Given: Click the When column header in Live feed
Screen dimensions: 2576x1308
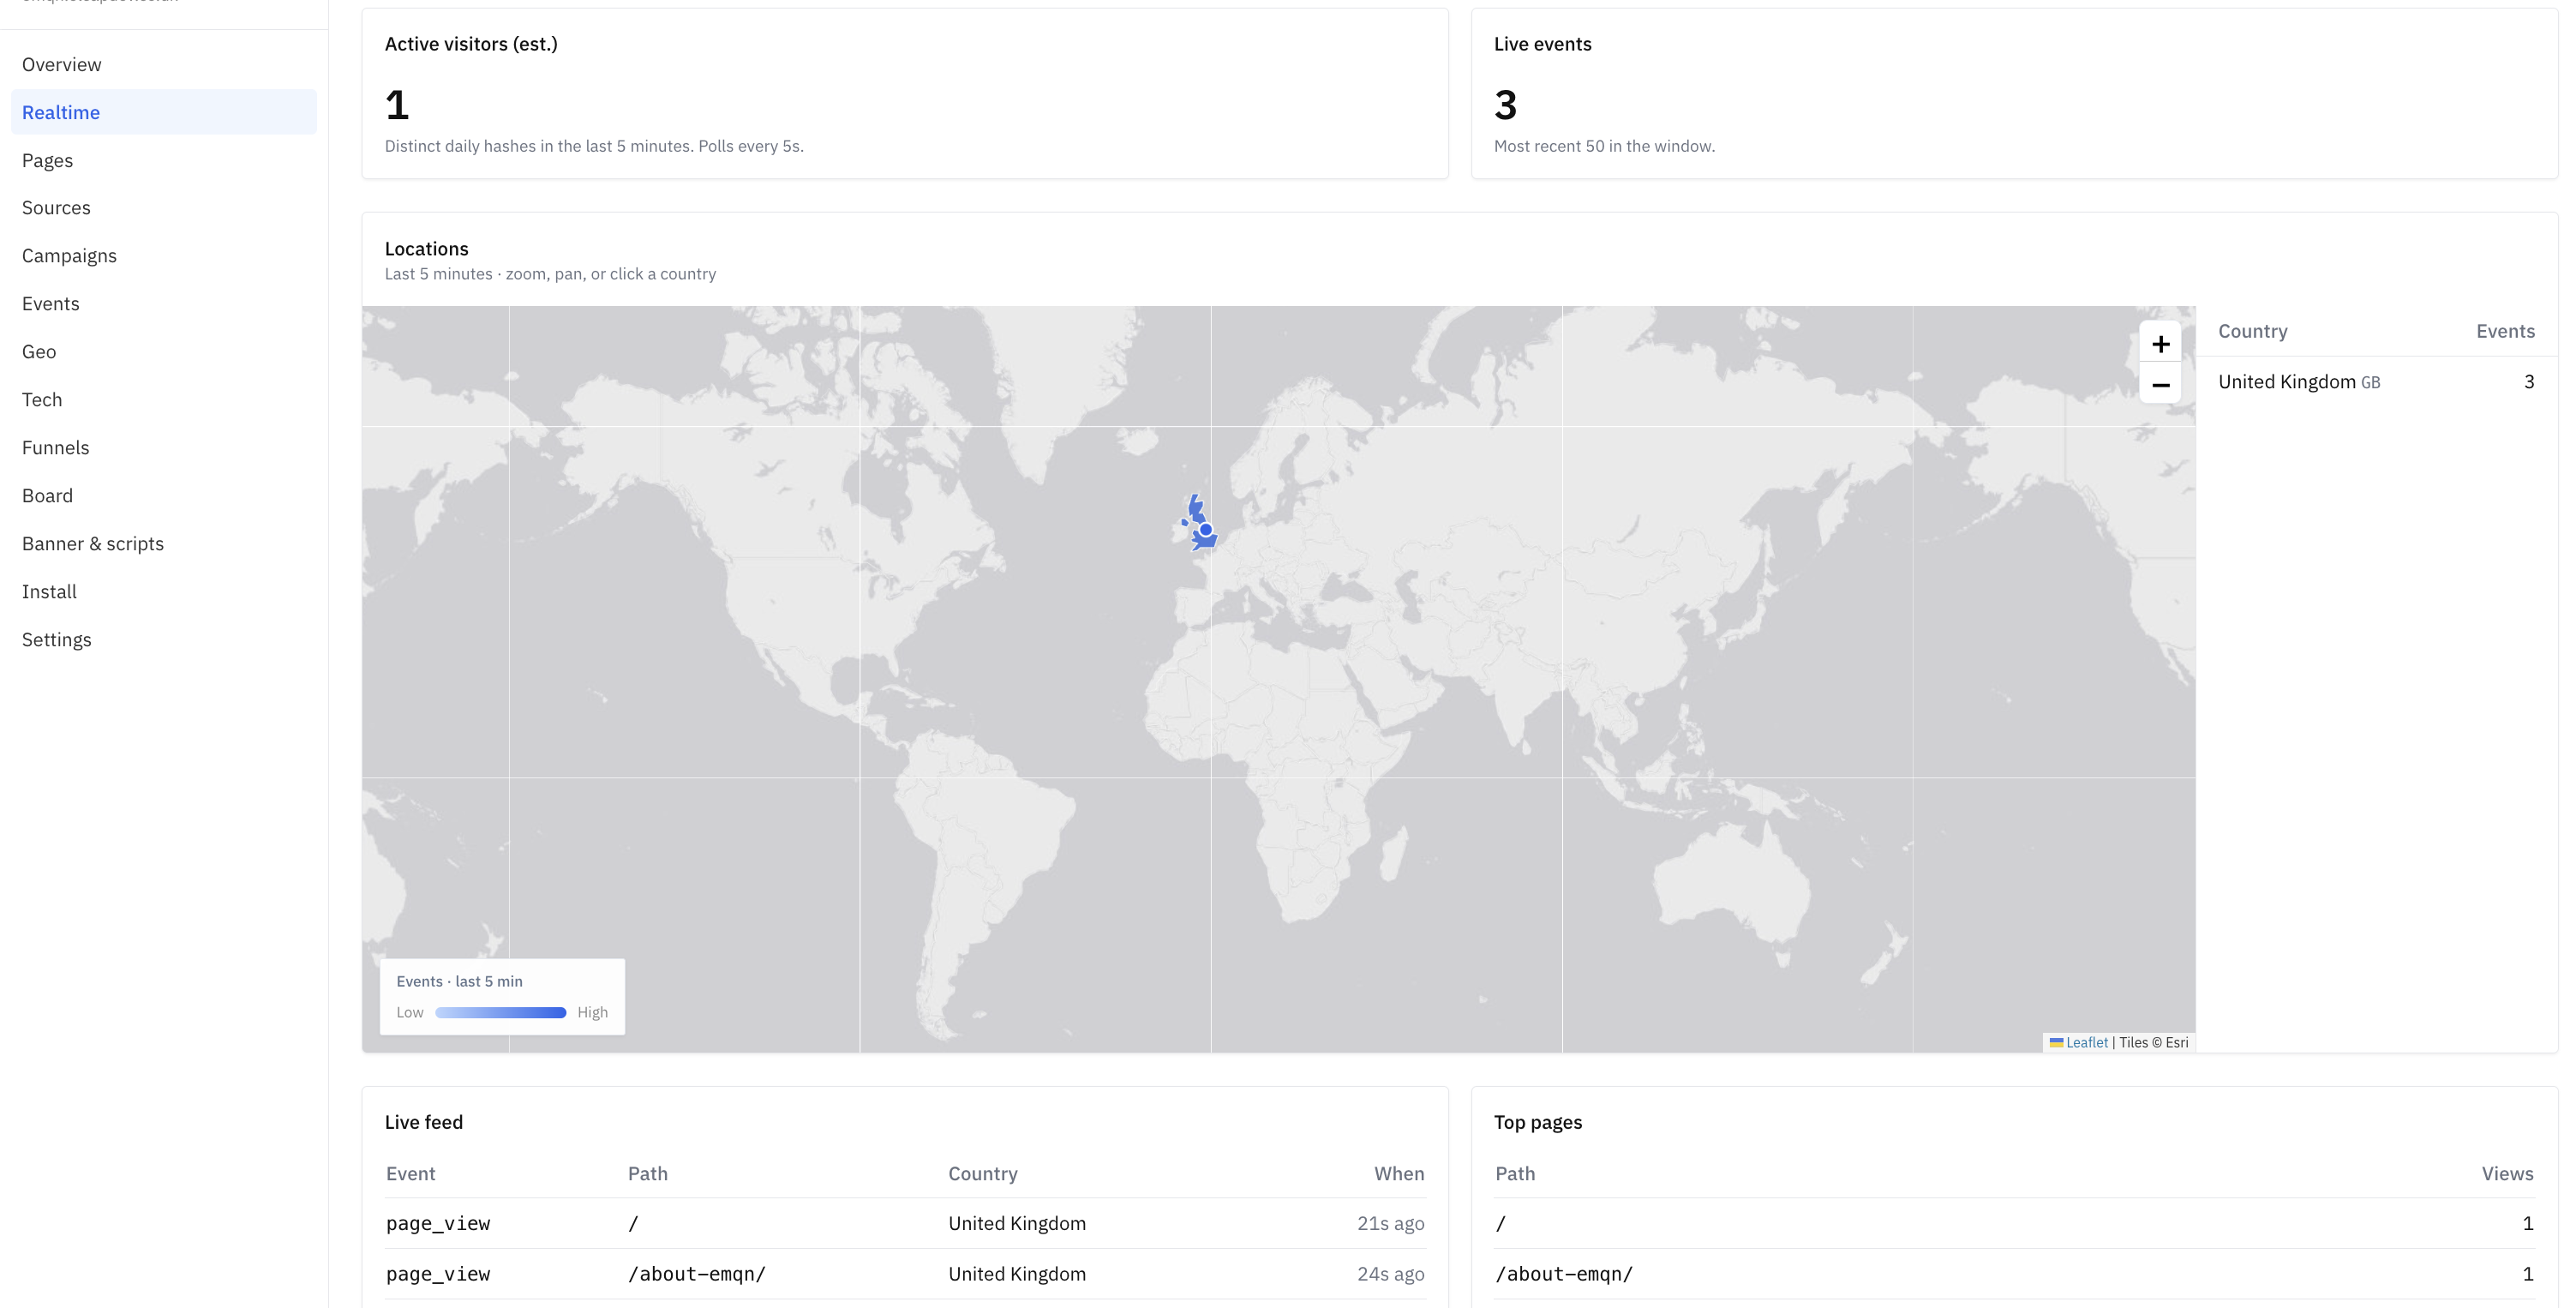Looking at the screenshot, I should 1398,1173.
